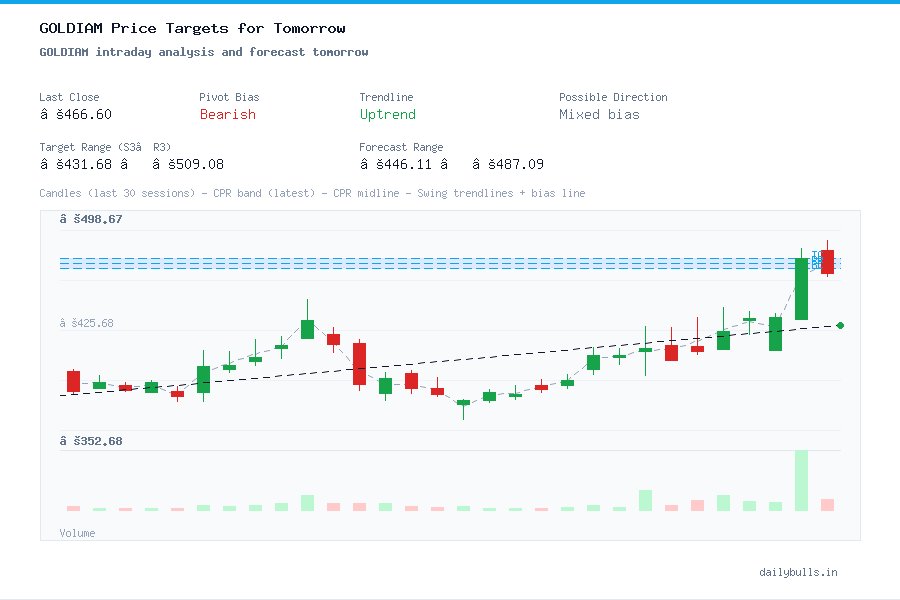Click the last red volume bar

point(827,505)
